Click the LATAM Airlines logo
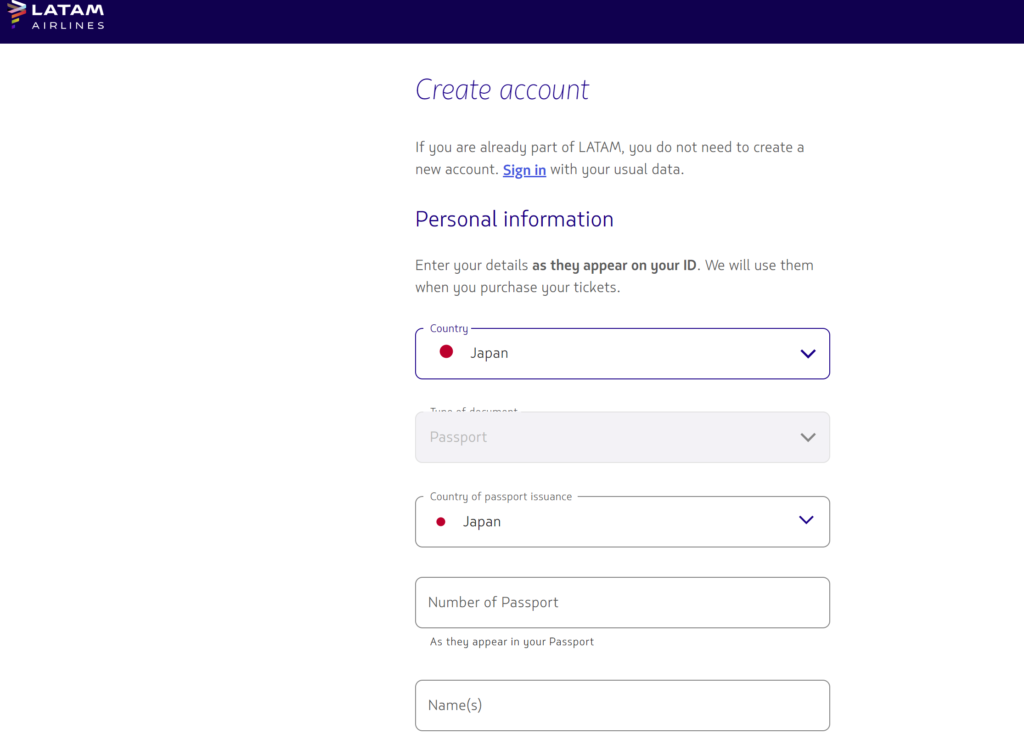The height and width of the screenshot is (739, 1024). pyautogui.click(x=56, y=16)
